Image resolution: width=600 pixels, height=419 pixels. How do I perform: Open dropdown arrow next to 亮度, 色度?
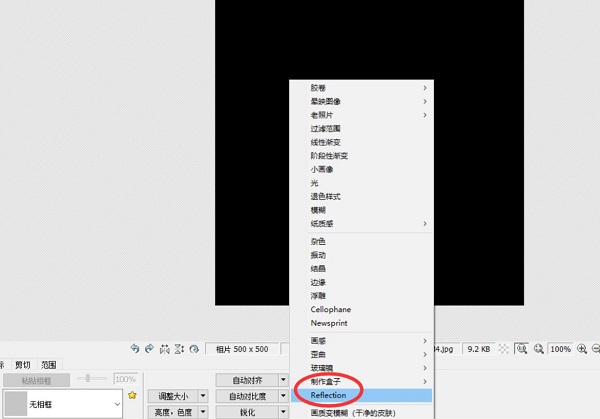(x=203, y=412)
